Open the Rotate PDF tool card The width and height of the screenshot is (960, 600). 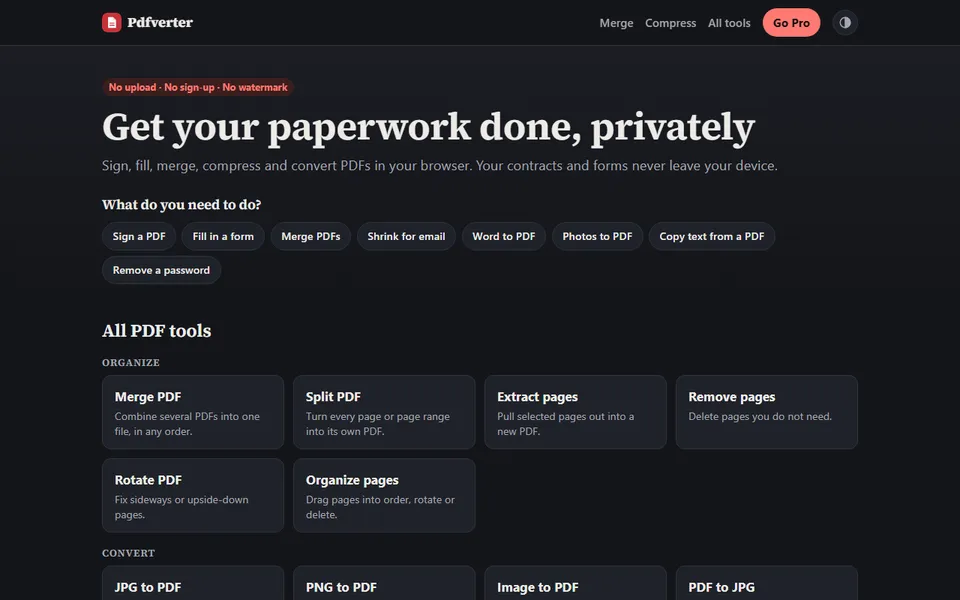pos(193,495)
